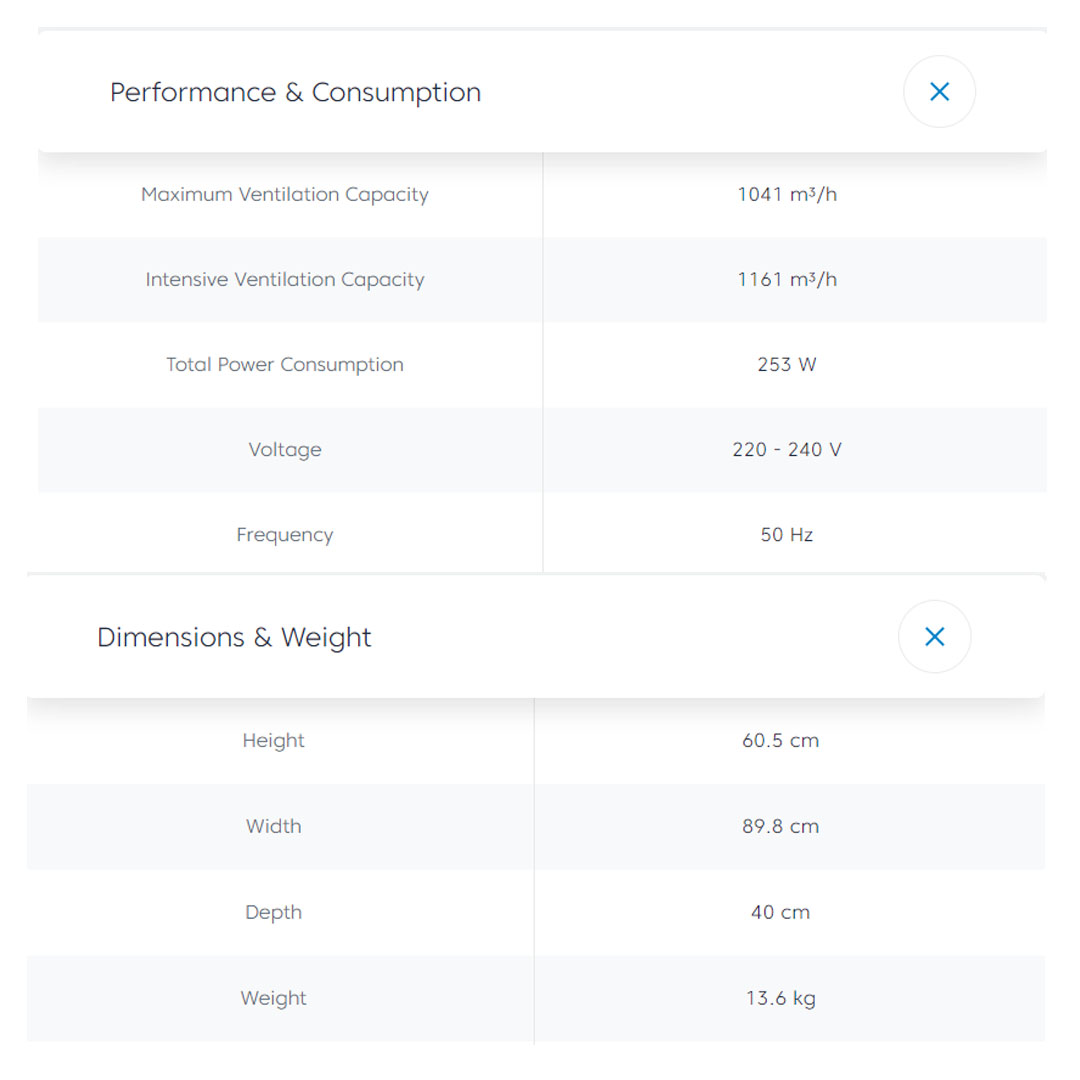Click the Height row label
1080x1080 pixels.
(x=273, y=741)
